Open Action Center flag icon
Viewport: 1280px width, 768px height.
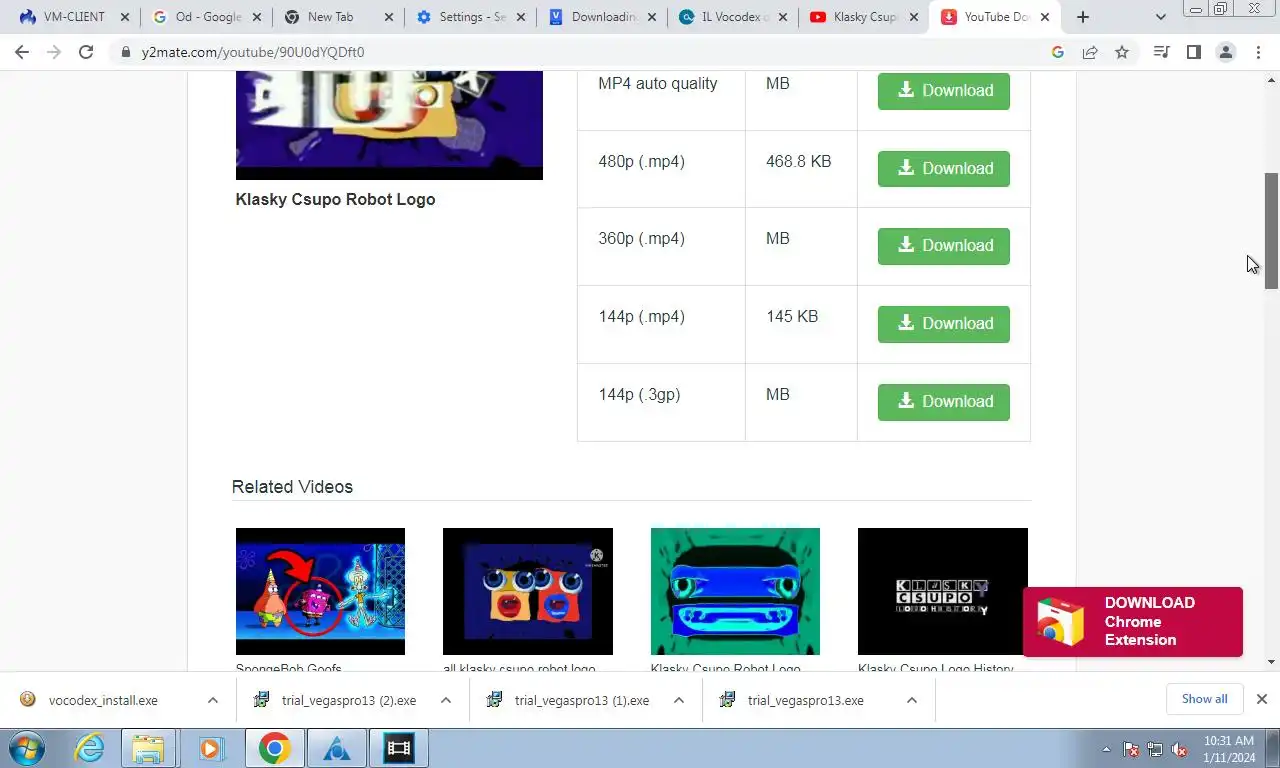coord(1131,749)
